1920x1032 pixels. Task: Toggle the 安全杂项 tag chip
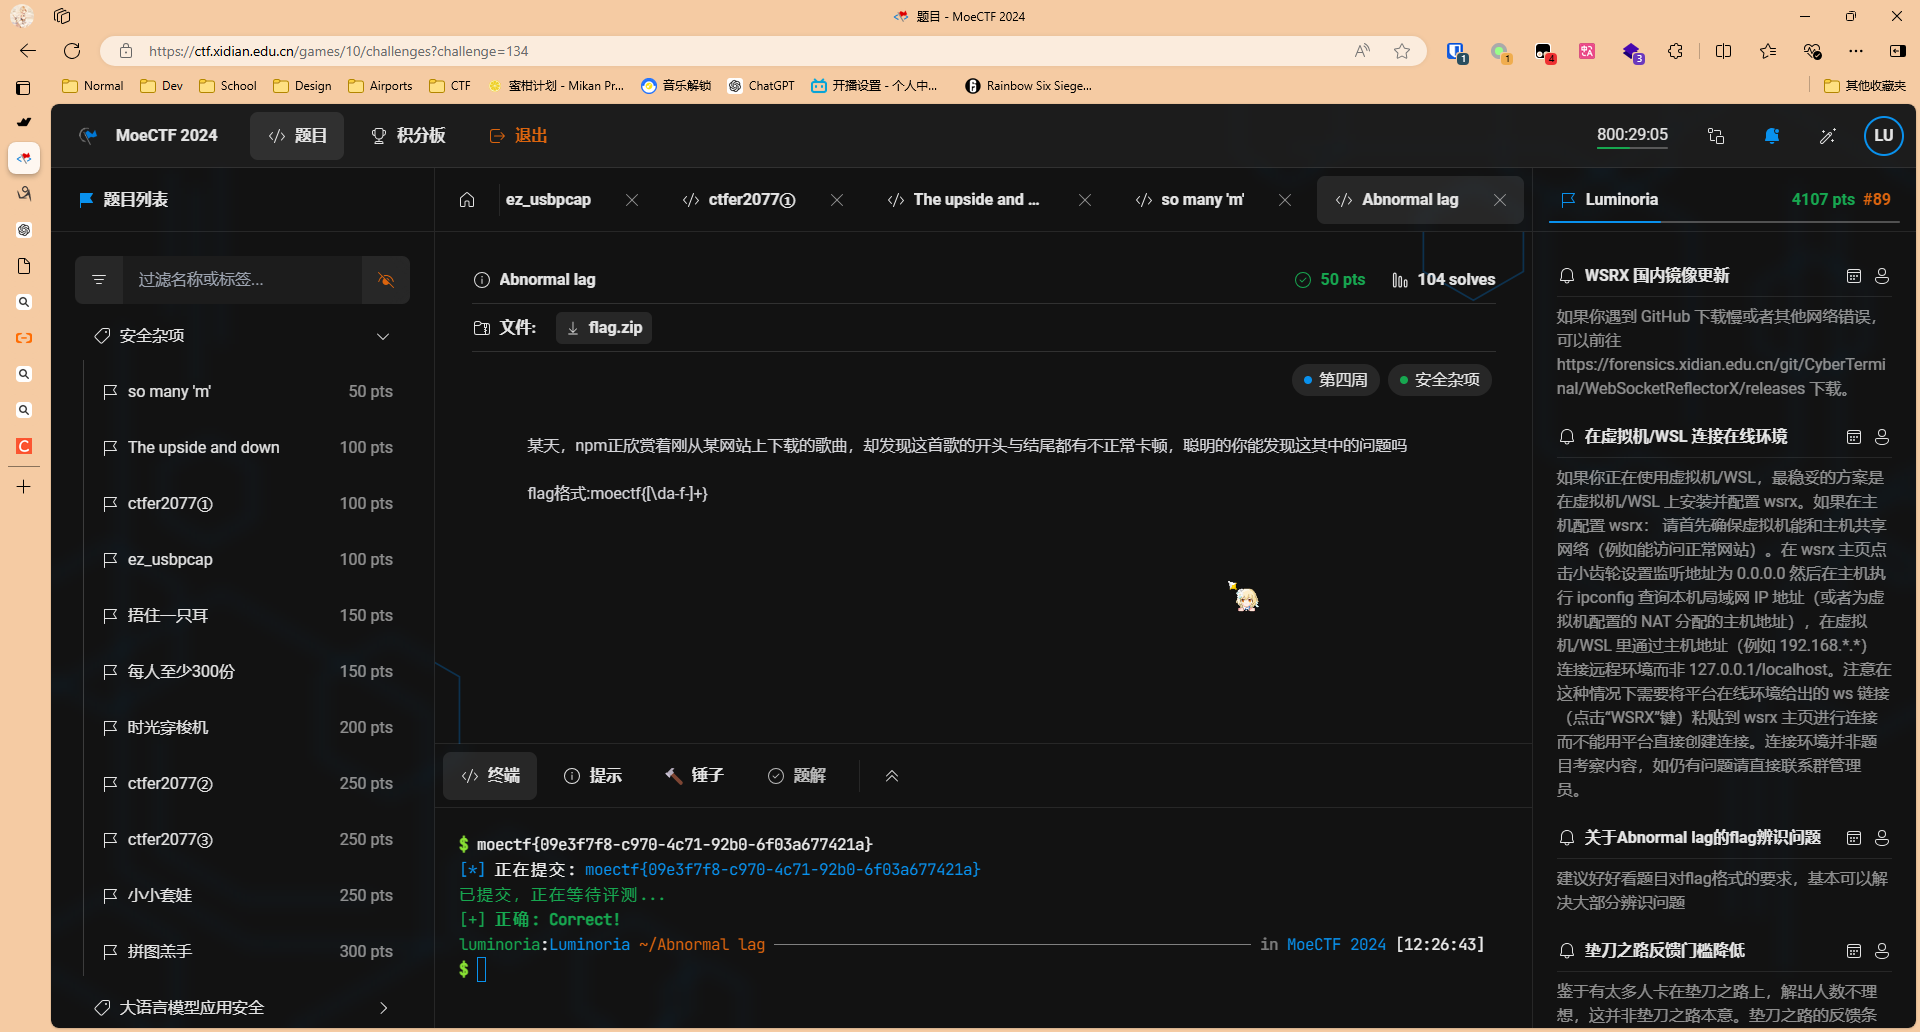[x=1439, y=380]
